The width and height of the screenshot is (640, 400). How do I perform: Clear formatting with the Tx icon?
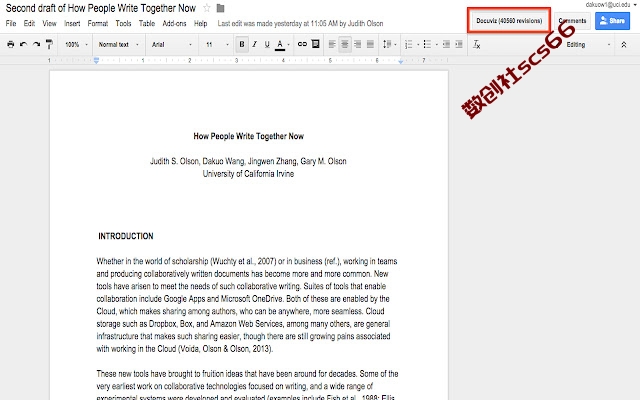pos(476,44)
